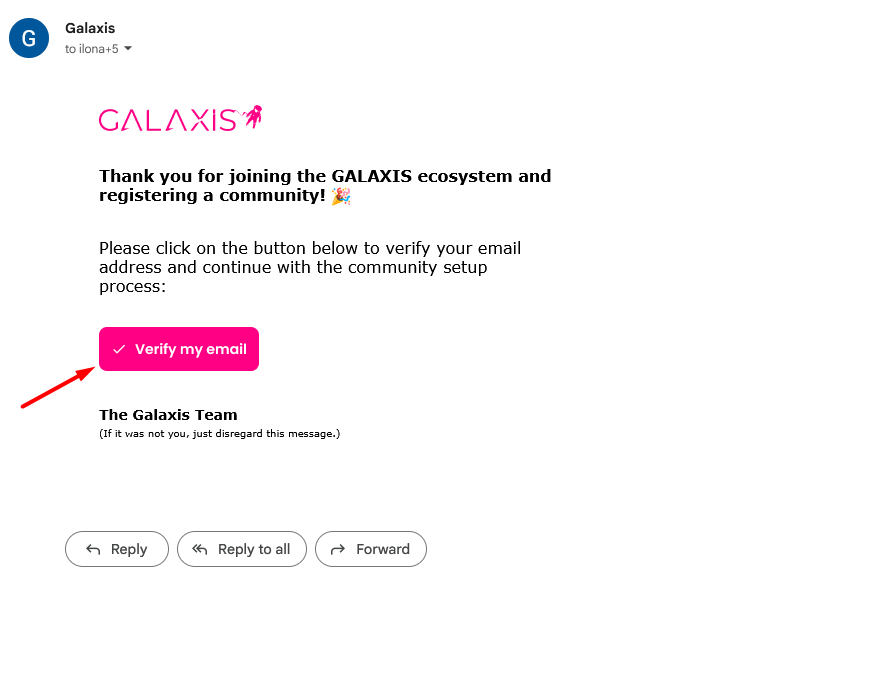Click the curved Reply arrow icon
The height and width of the screenshot is (679, 892).
tap(93, 549)
